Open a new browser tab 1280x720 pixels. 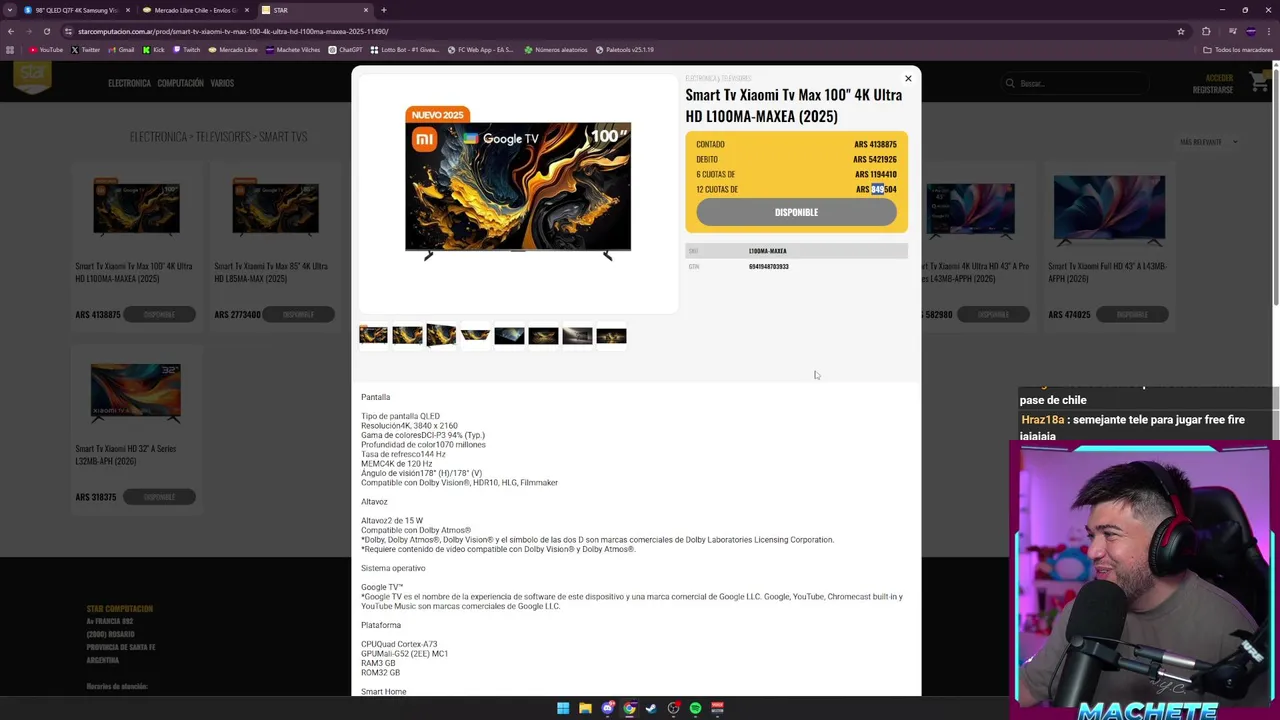[384, 10]
